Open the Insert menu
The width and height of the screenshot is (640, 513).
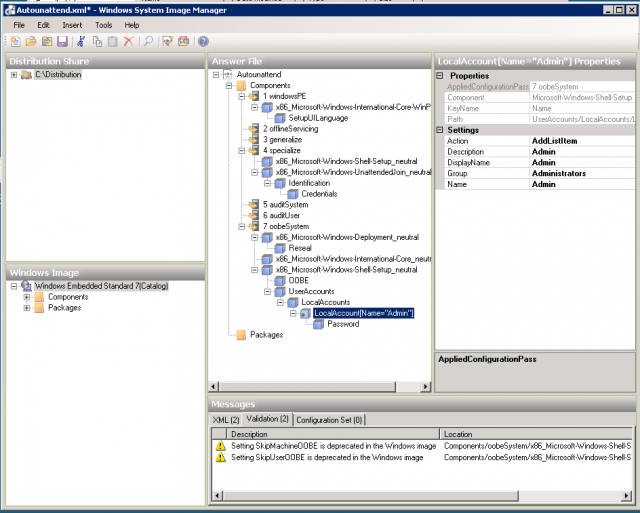tap(72, 24)
